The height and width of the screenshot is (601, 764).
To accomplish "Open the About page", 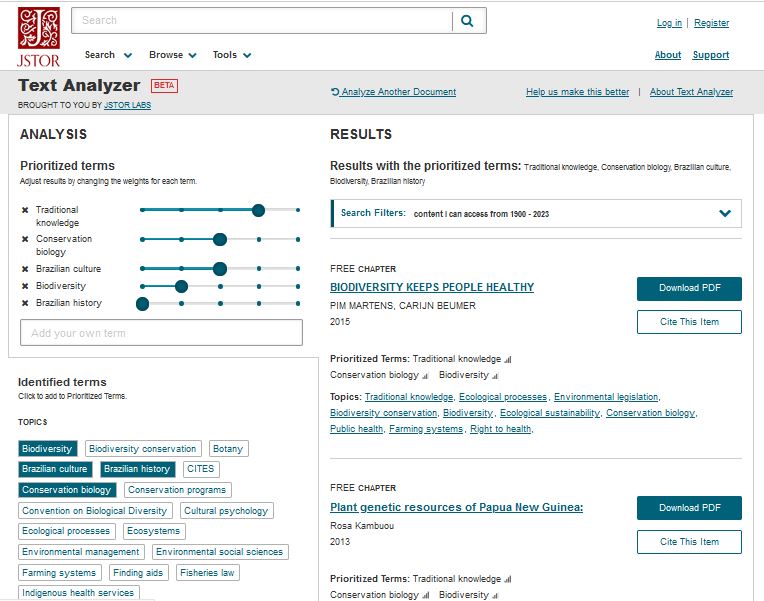I will pyautogui.click(x=668, y=55).
